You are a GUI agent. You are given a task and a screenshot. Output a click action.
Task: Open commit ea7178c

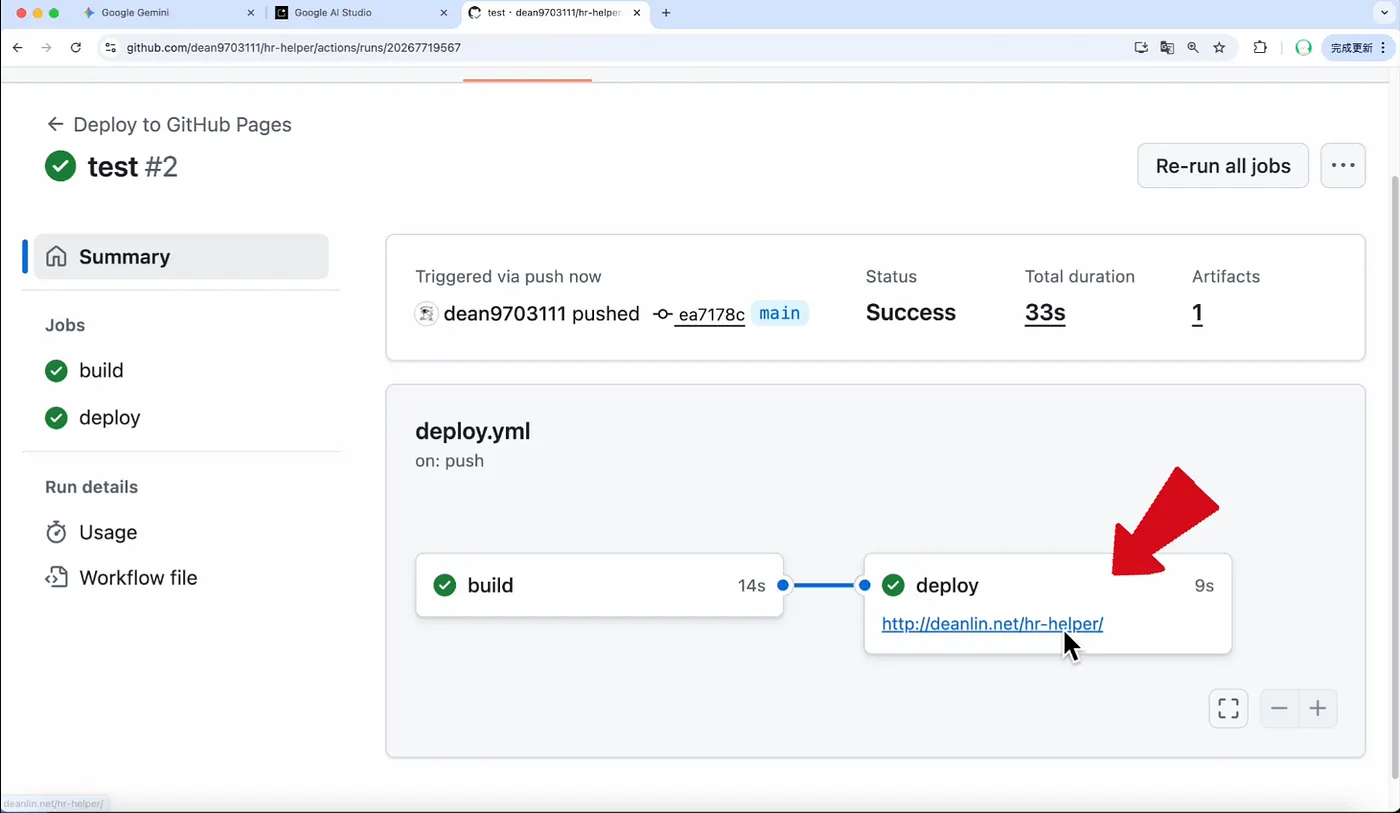(710, 314)
